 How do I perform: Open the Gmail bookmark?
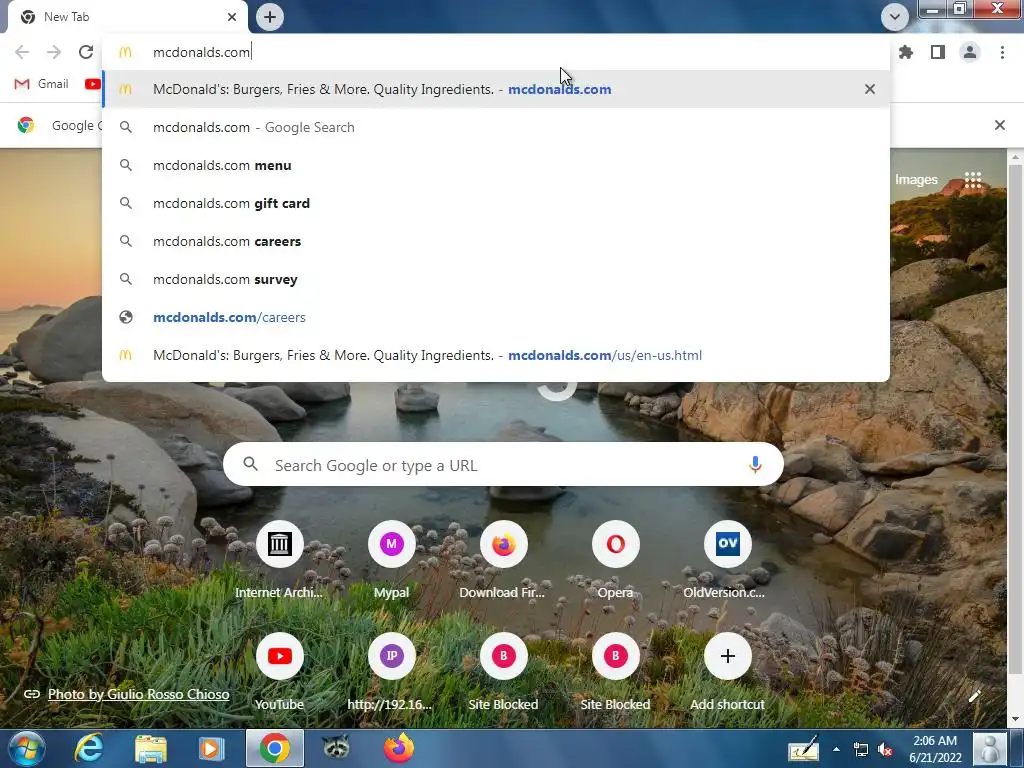[41, 84]
